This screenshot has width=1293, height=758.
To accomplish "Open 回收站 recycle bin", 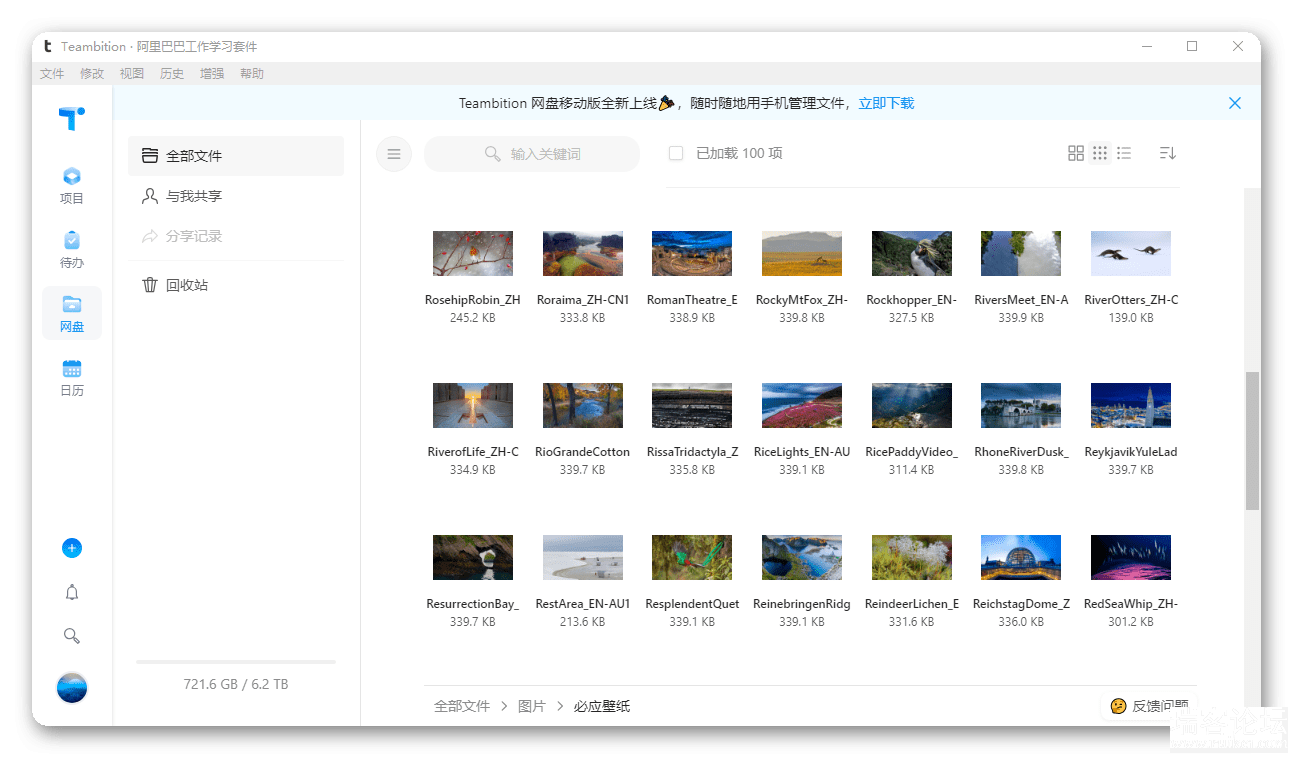I will pyautogui.click(x=236, y=285).
